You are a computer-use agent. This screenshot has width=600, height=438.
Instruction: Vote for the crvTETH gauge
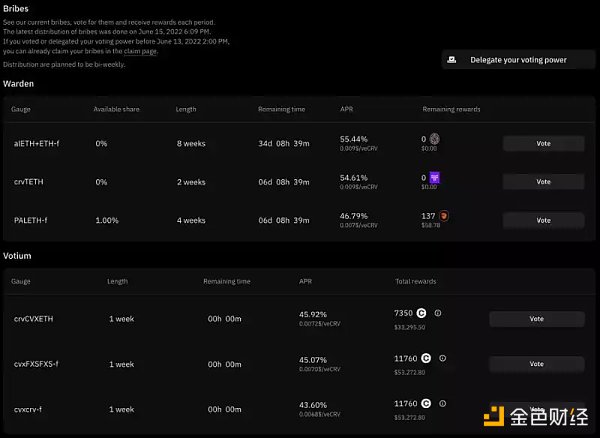[543, 182]
